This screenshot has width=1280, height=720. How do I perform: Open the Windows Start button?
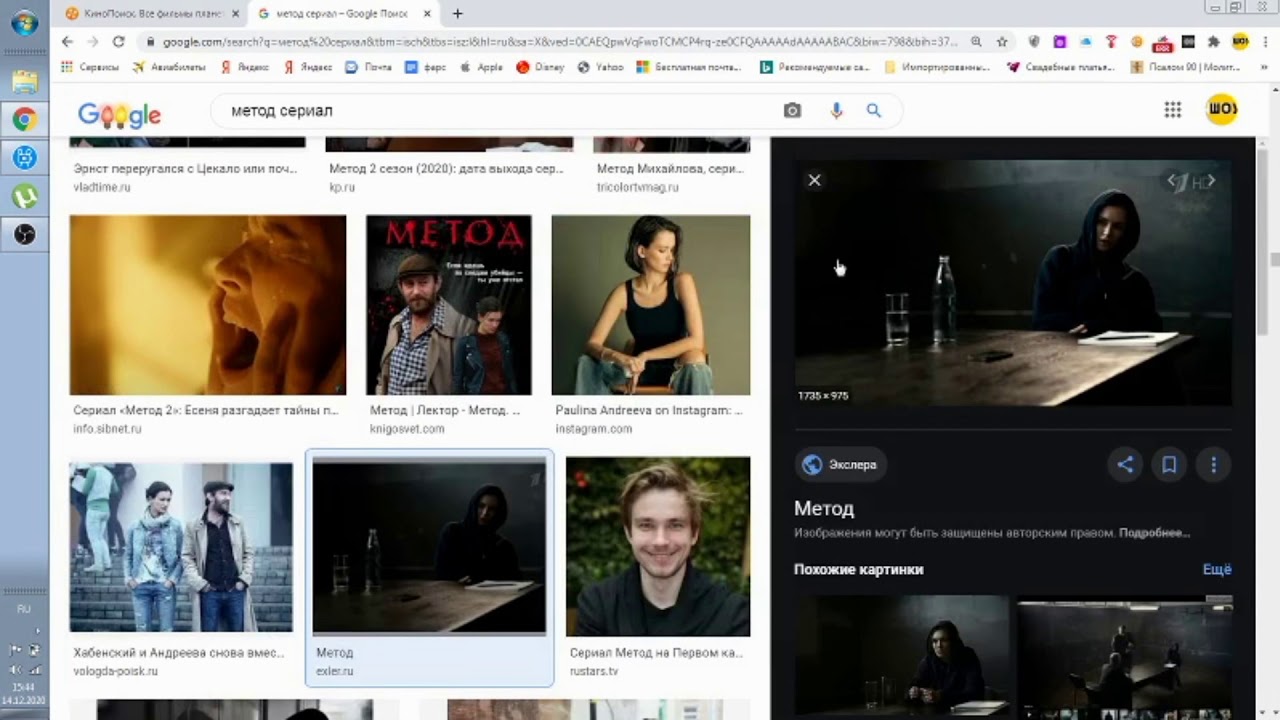pos(25,22)
